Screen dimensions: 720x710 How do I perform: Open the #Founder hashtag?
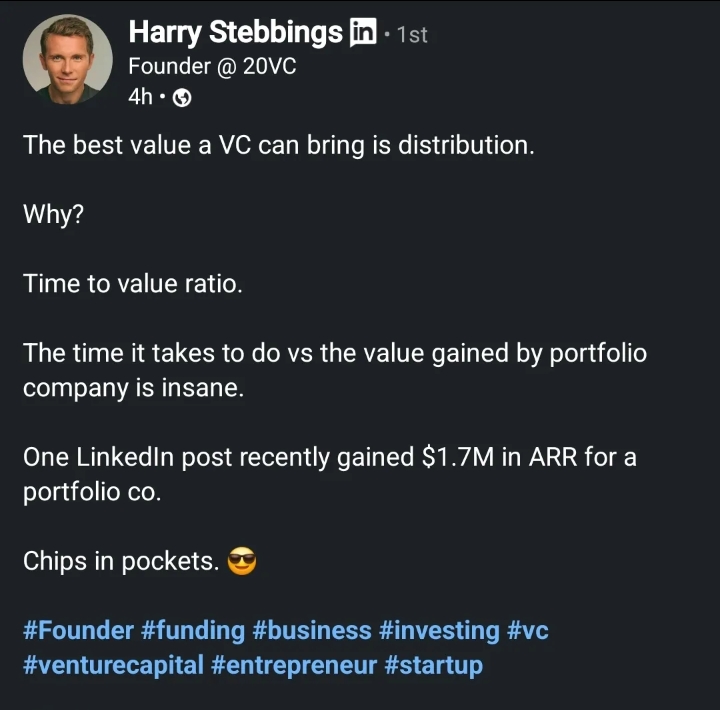tap(78, 630)
